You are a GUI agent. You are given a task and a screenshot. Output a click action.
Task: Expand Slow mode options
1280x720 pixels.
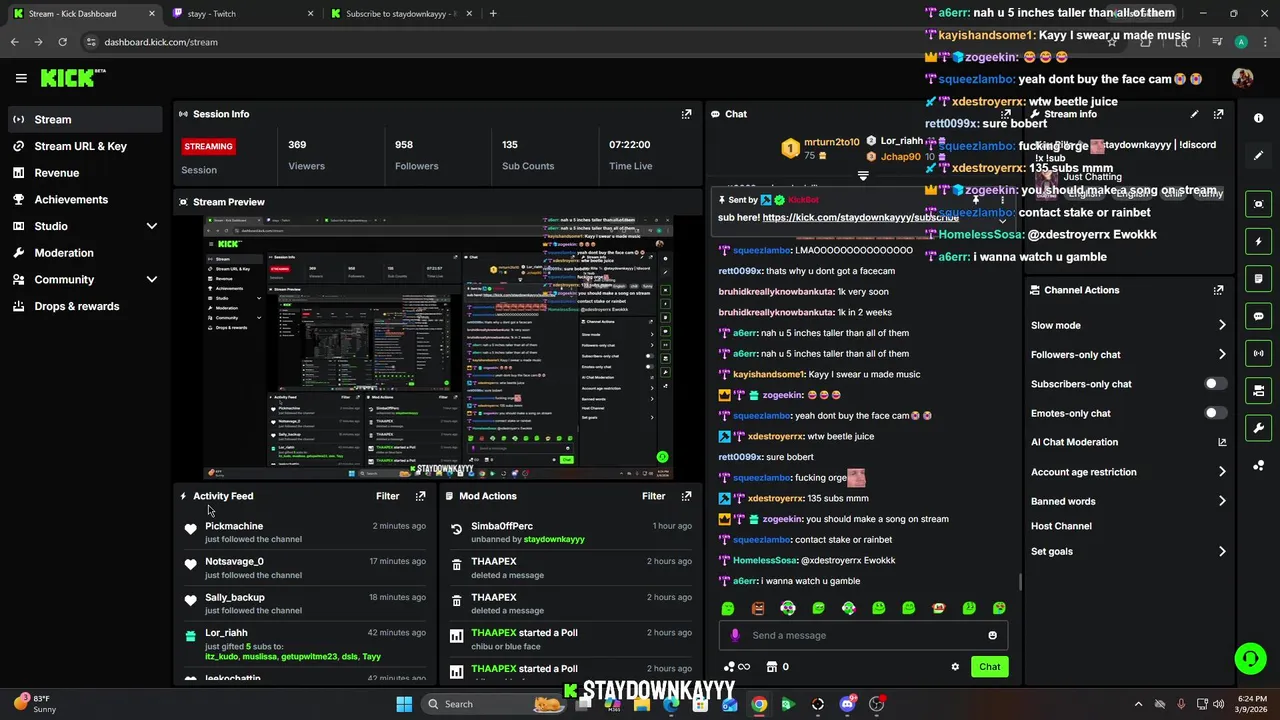[x=1222, y=325]
